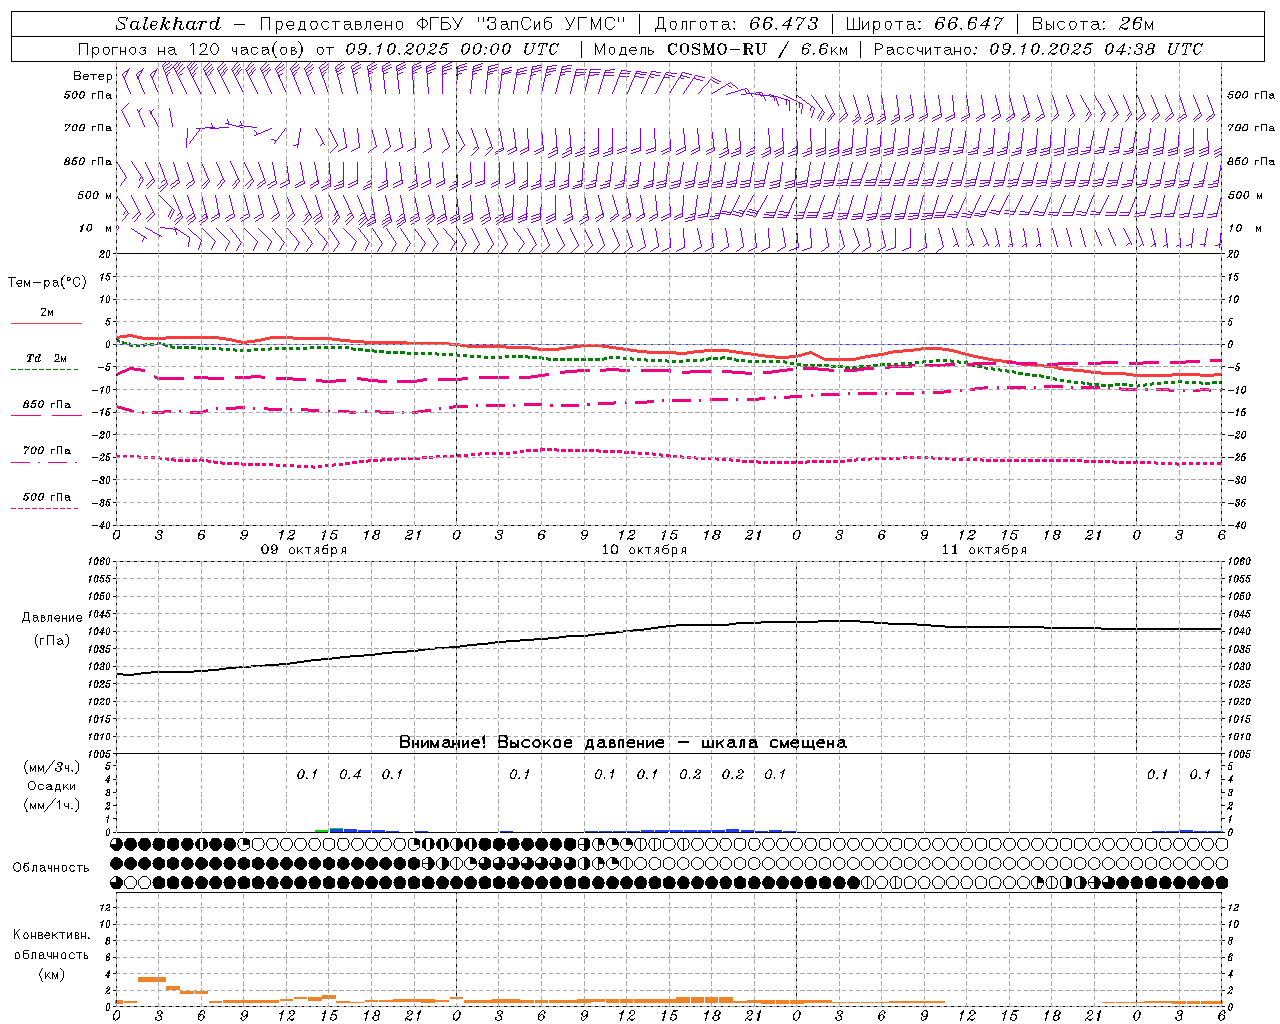The image size is (1280, 1024).
Task: Click the 'Предоставлено ФГБУ "ЗапСиб УГМС"' text
Action: click(x=443, y=24)
